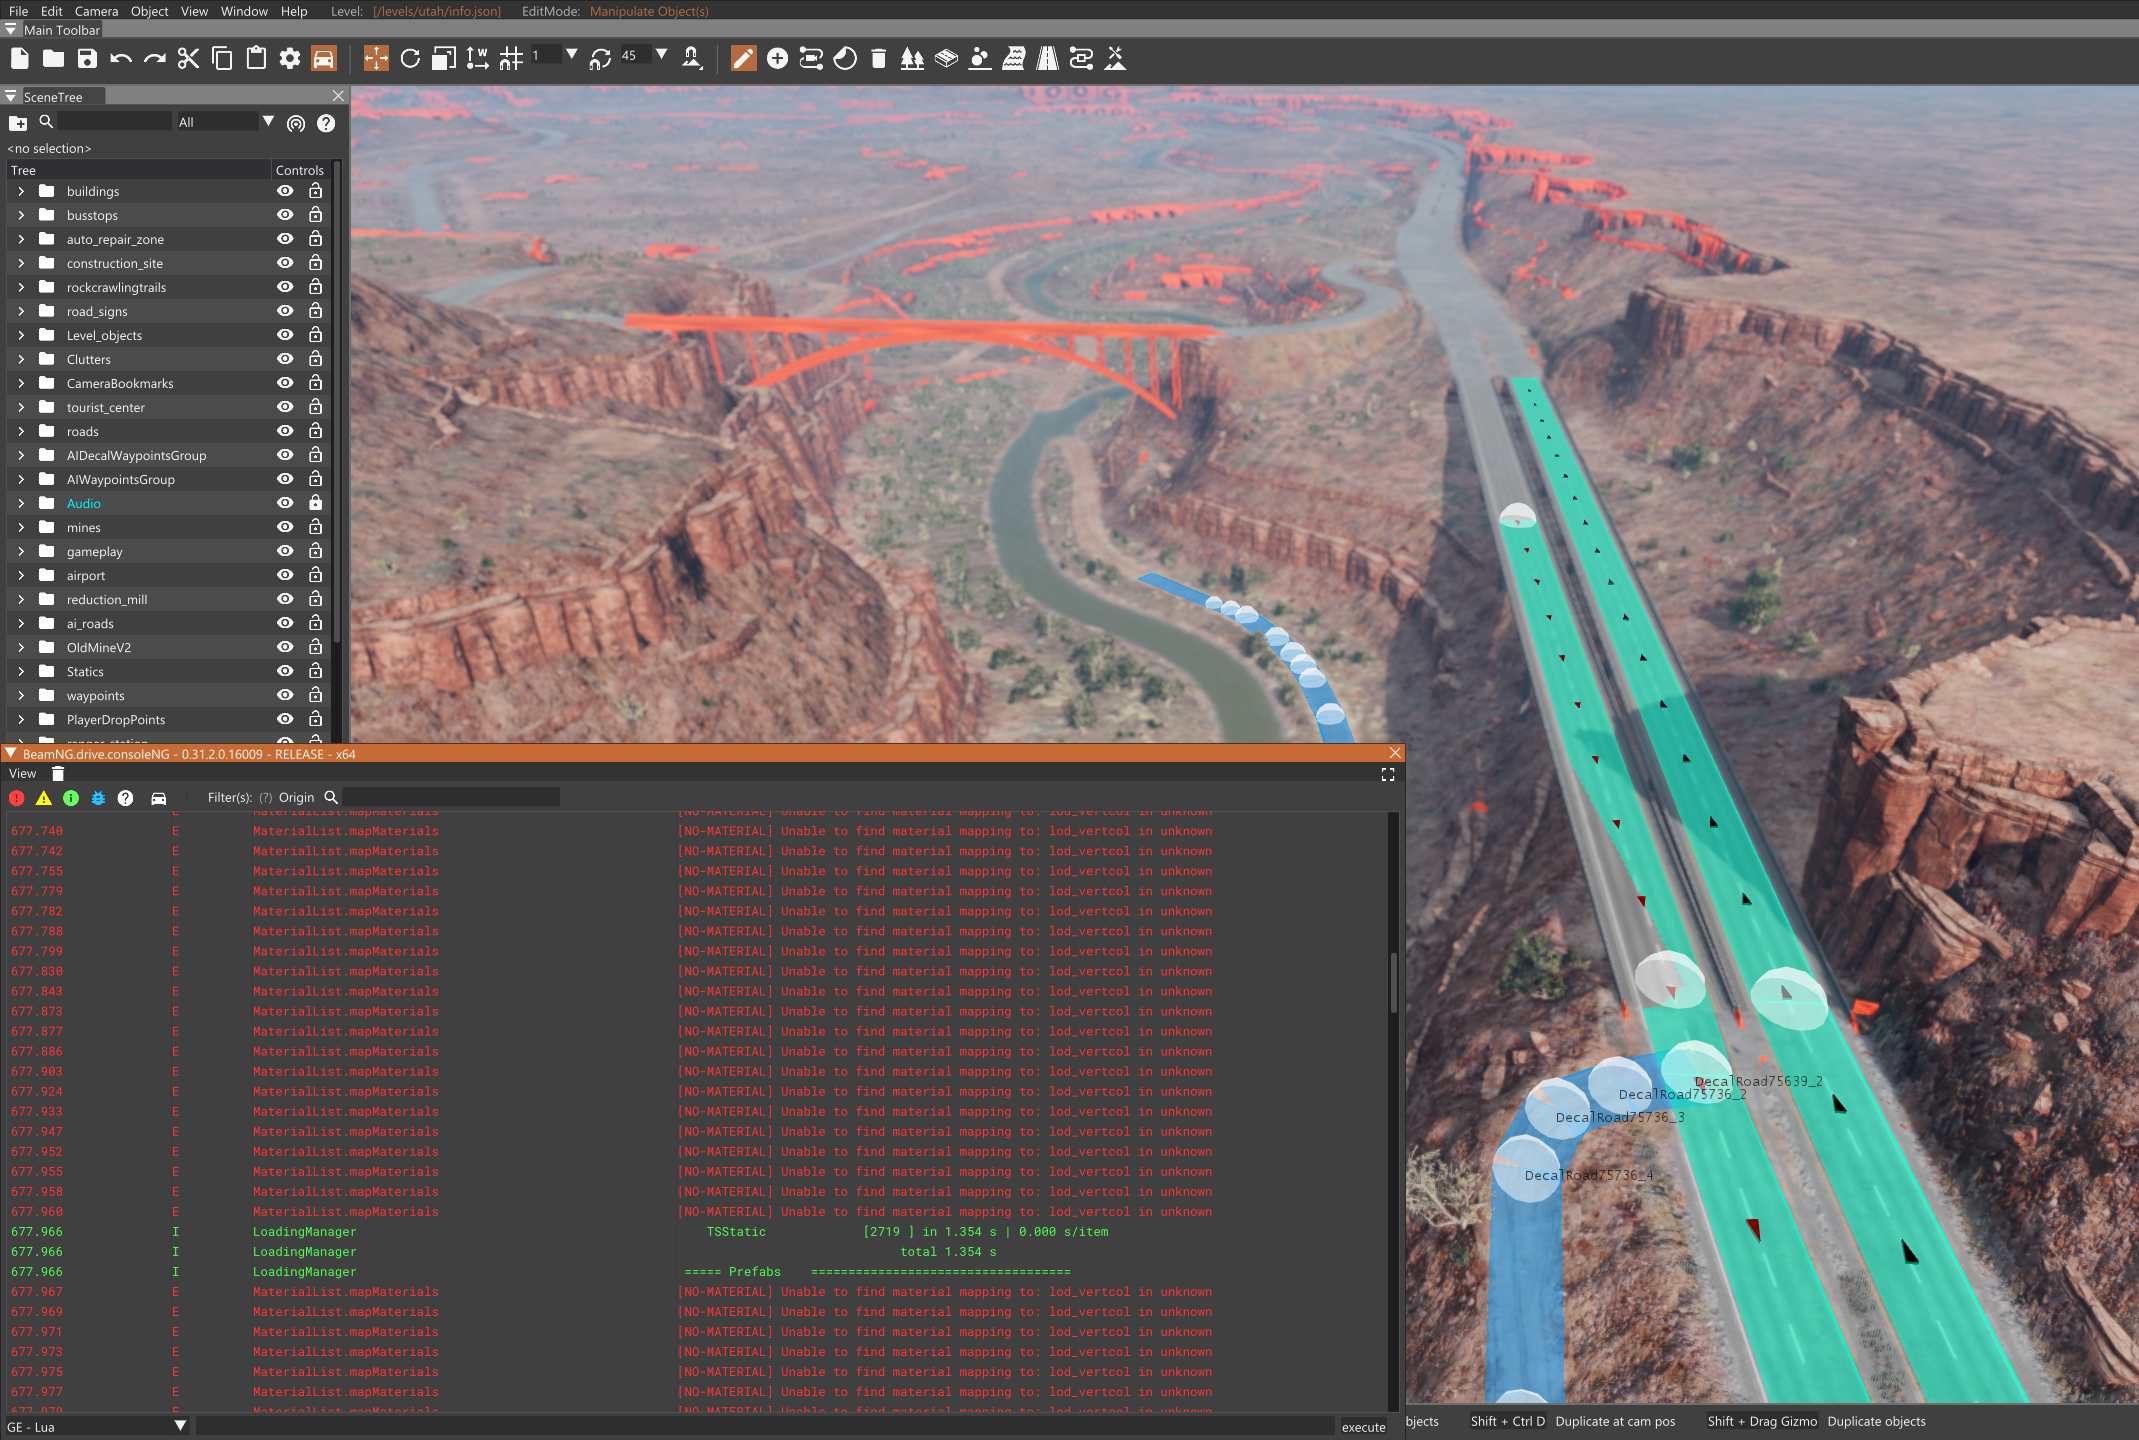Click the bug debug filter in console
Screen dimensions: 2139x1440
(98, 798)
